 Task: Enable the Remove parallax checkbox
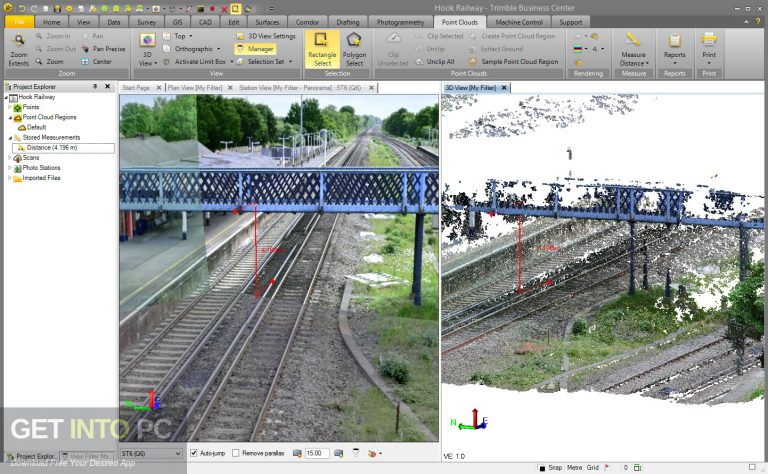click(236, 453)
